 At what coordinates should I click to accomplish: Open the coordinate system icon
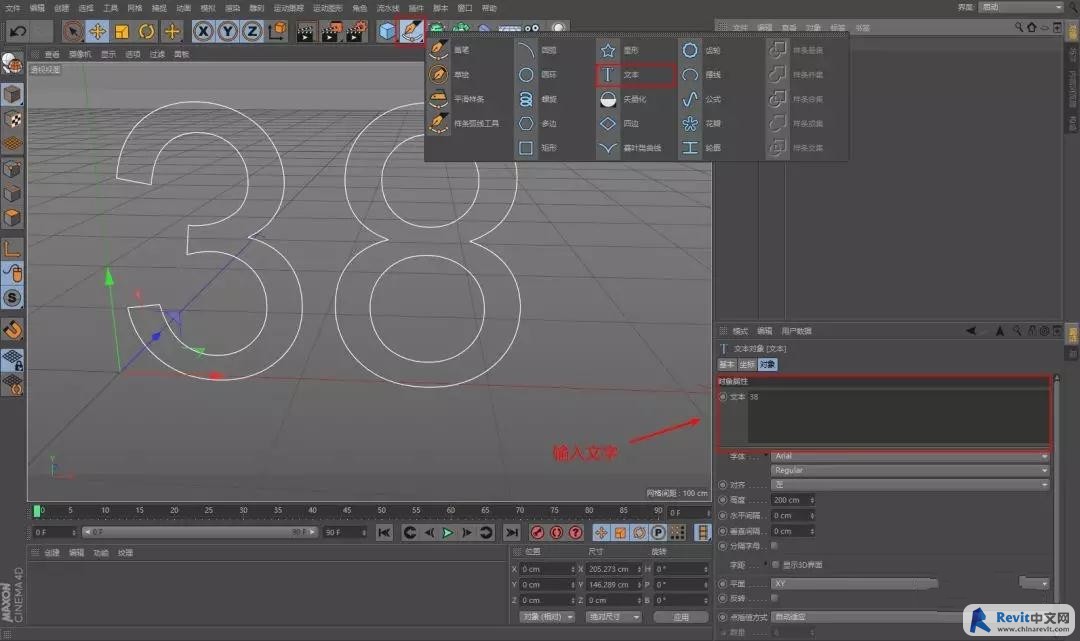click(x=277, y=31)
